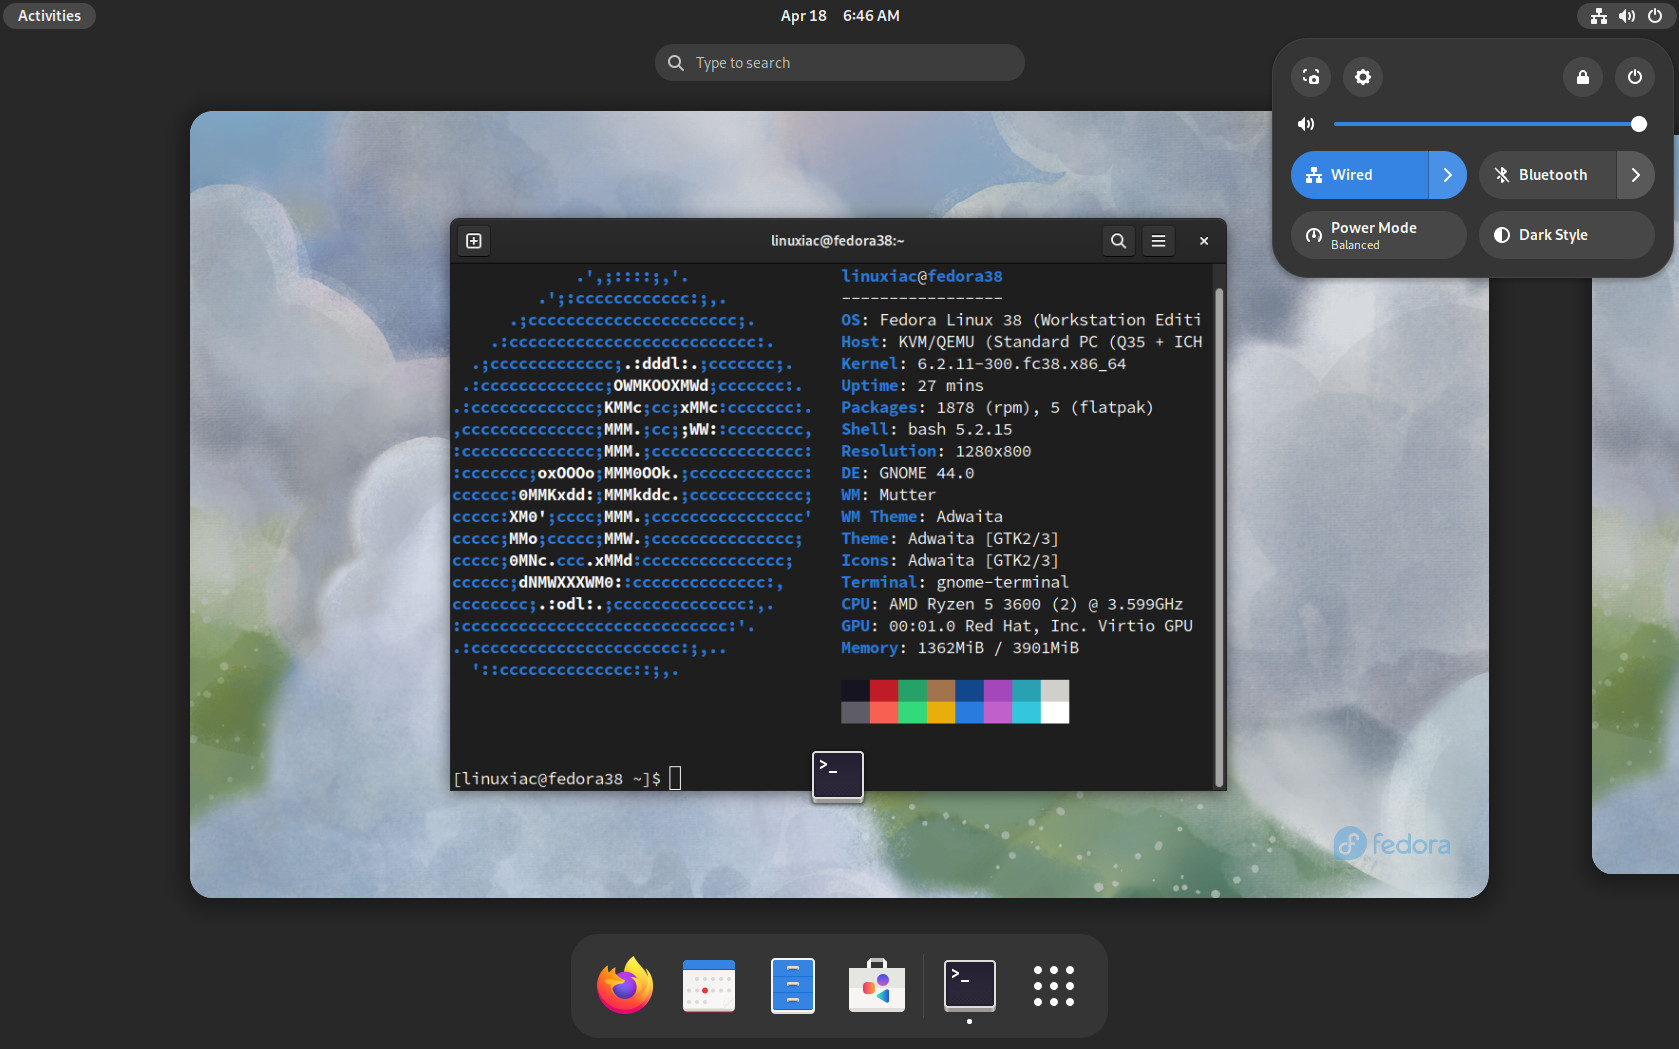Screen dimensions: 1679x1049
Task: Launch the Calendar app in the dock
Action: [x=709, y=986]
